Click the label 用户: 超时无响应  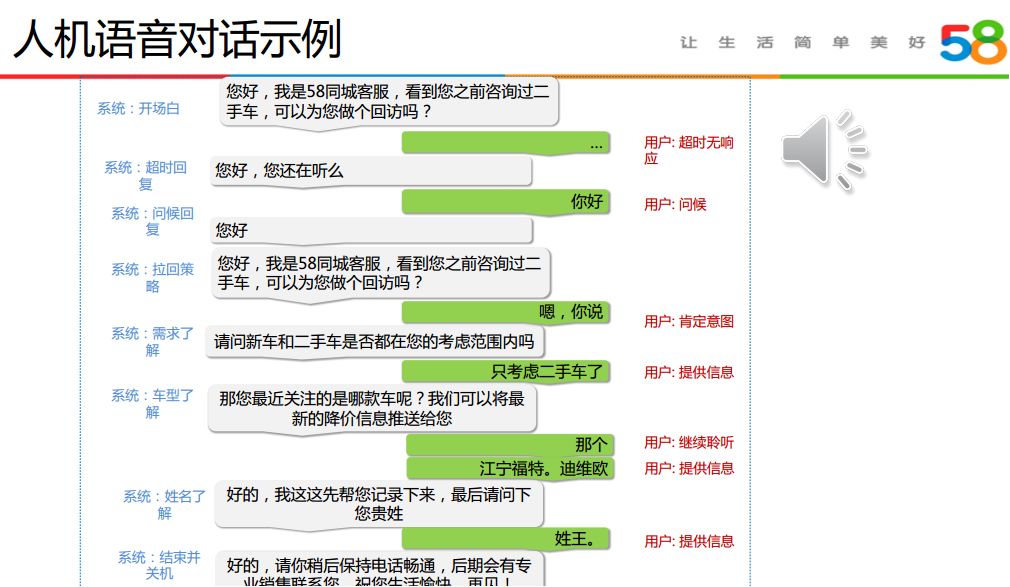(689, 150)
